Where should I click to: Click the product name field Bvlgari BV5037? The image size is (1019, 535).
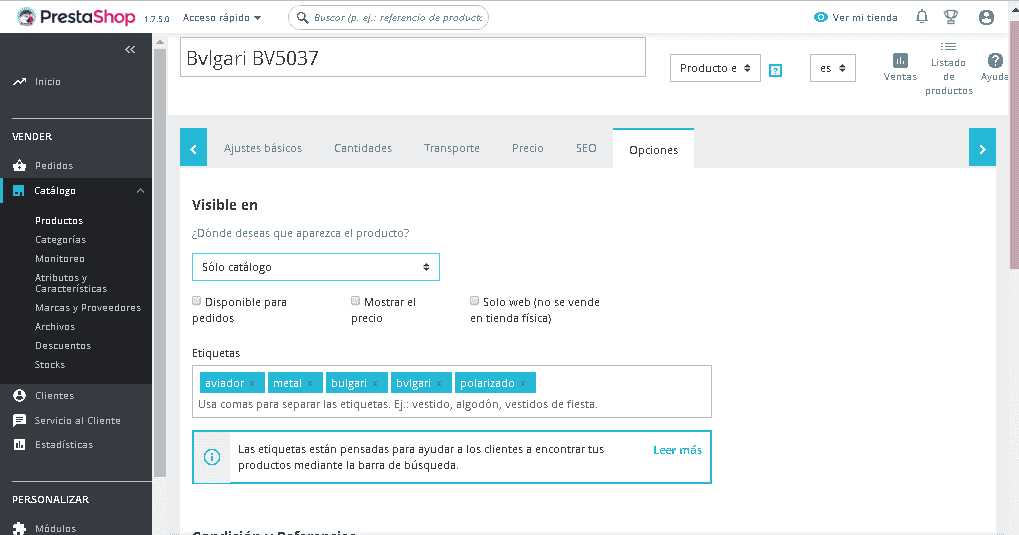413,58
